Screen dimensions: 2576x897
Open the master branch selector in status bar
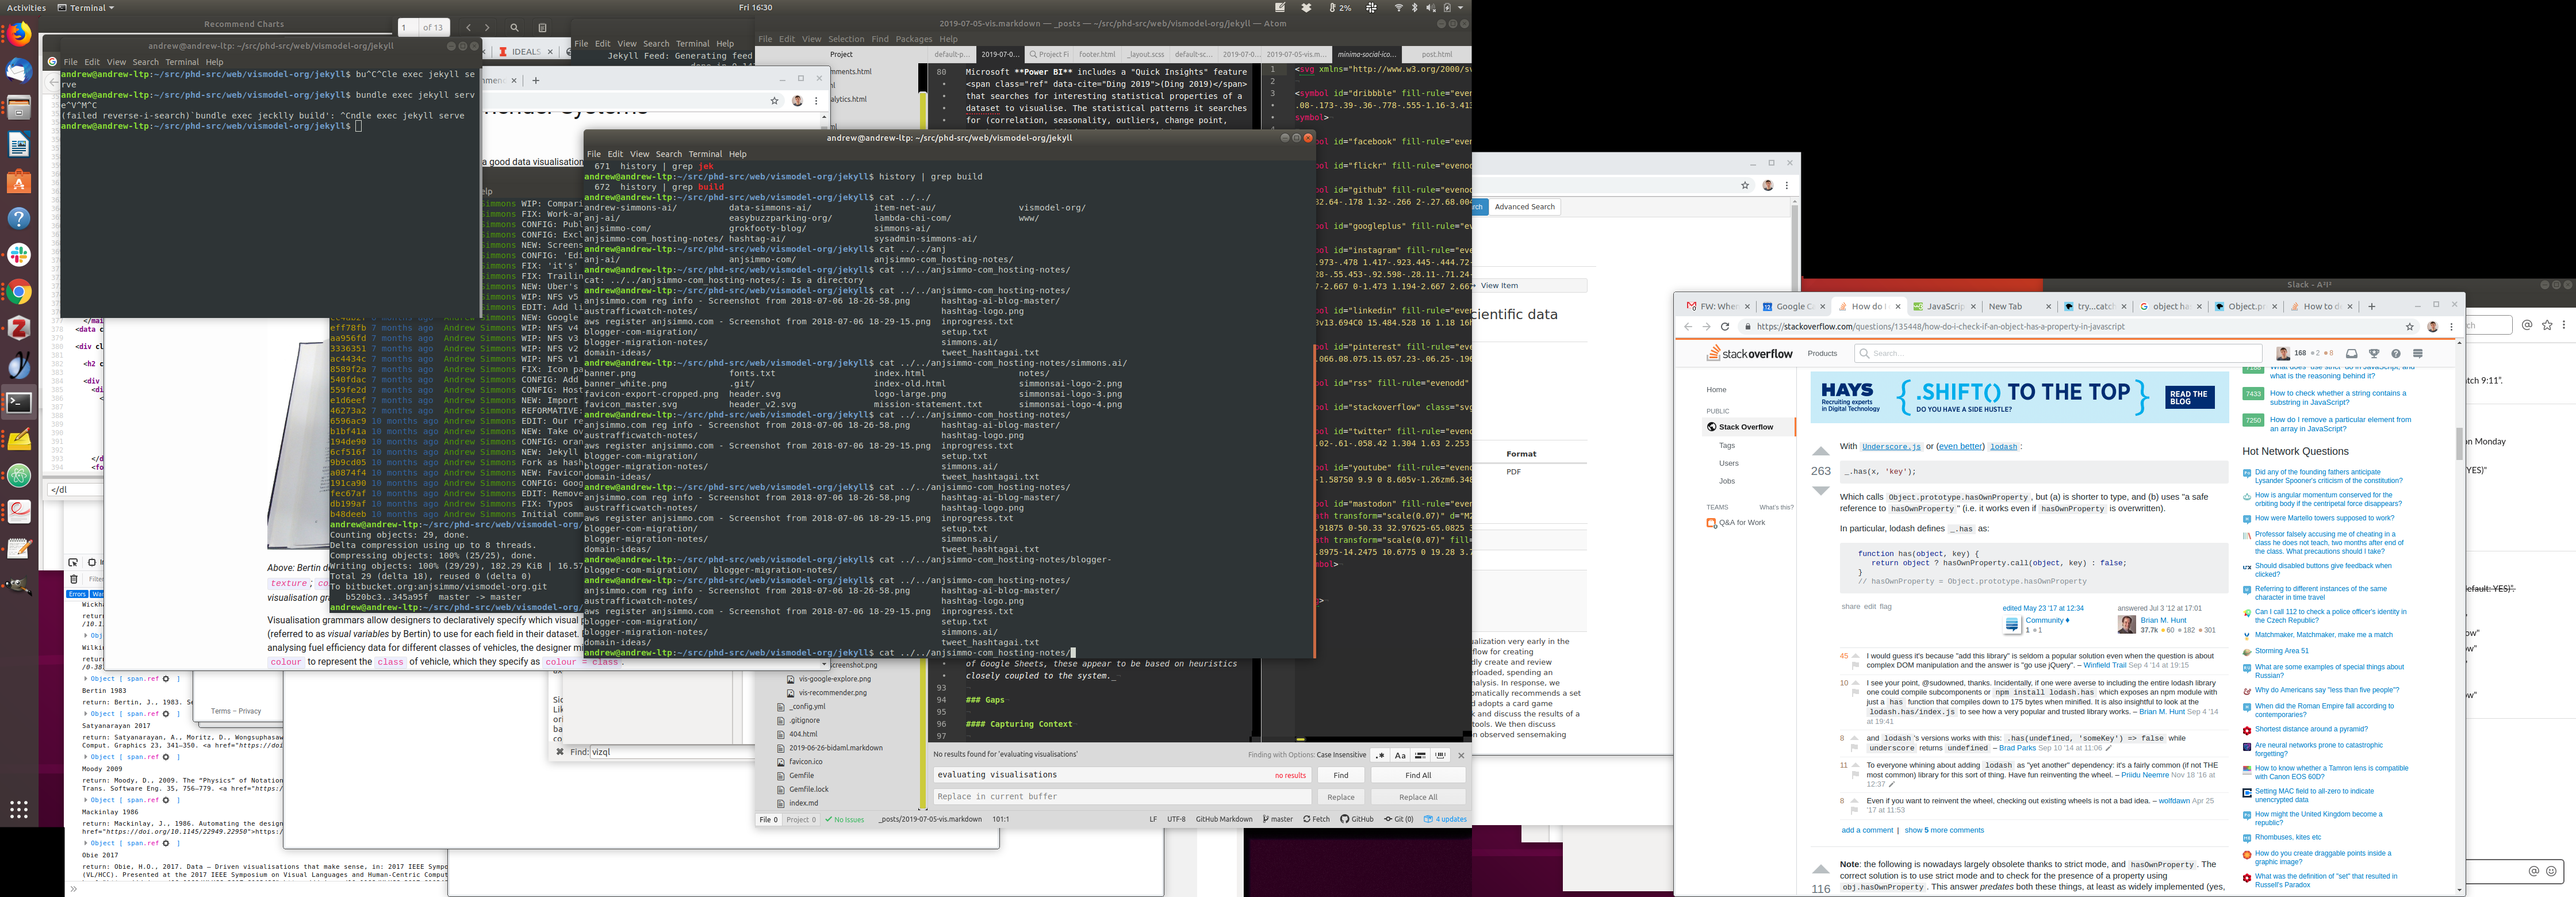1277,819
